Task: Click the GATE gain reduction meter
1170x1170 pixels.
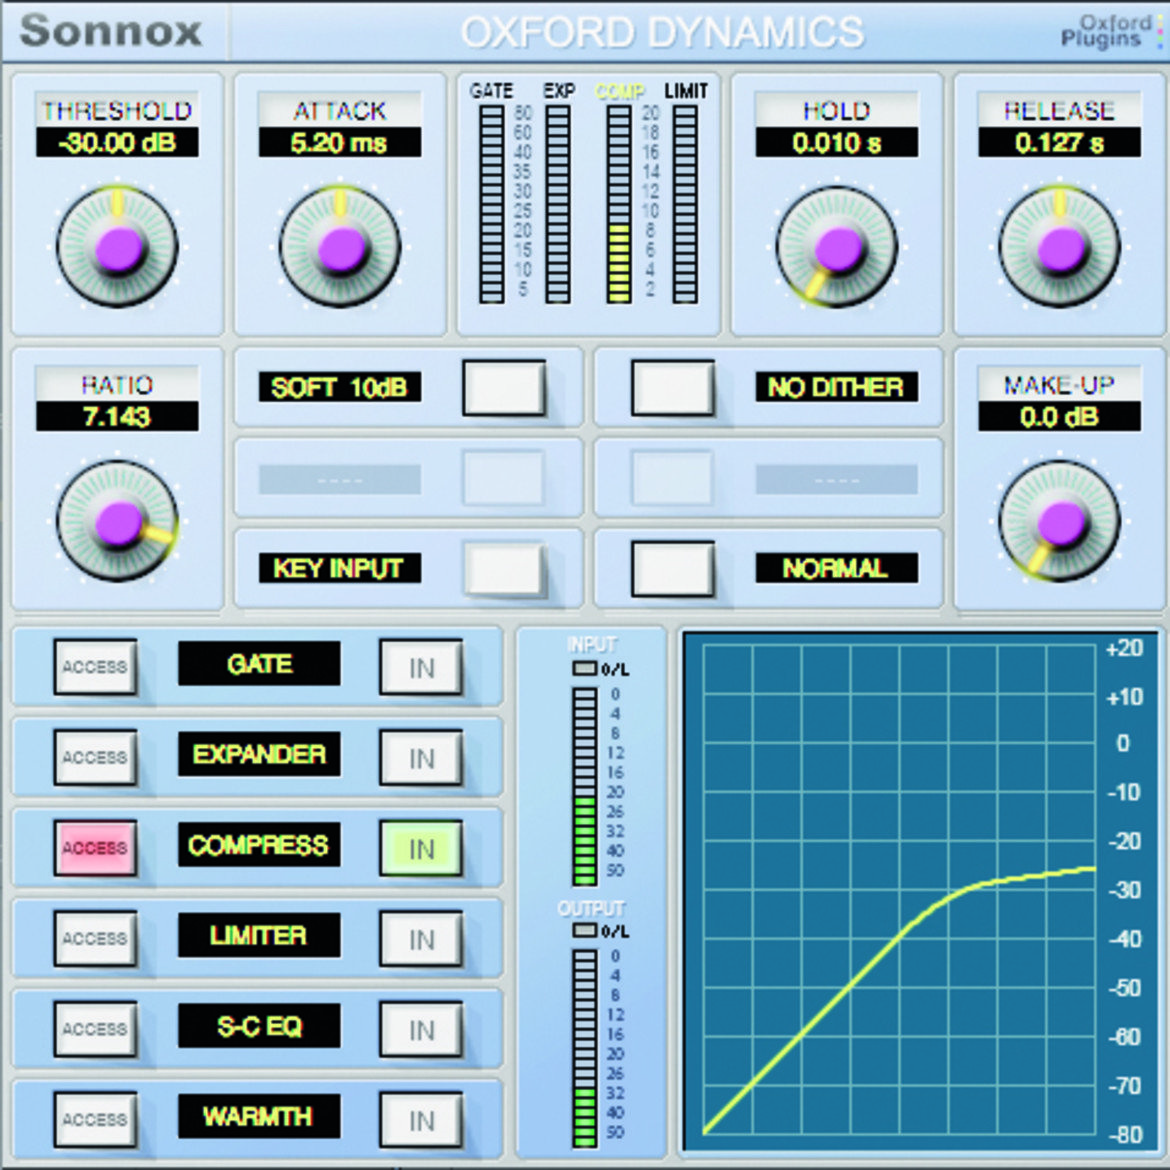Action: (x=492, y=204)
